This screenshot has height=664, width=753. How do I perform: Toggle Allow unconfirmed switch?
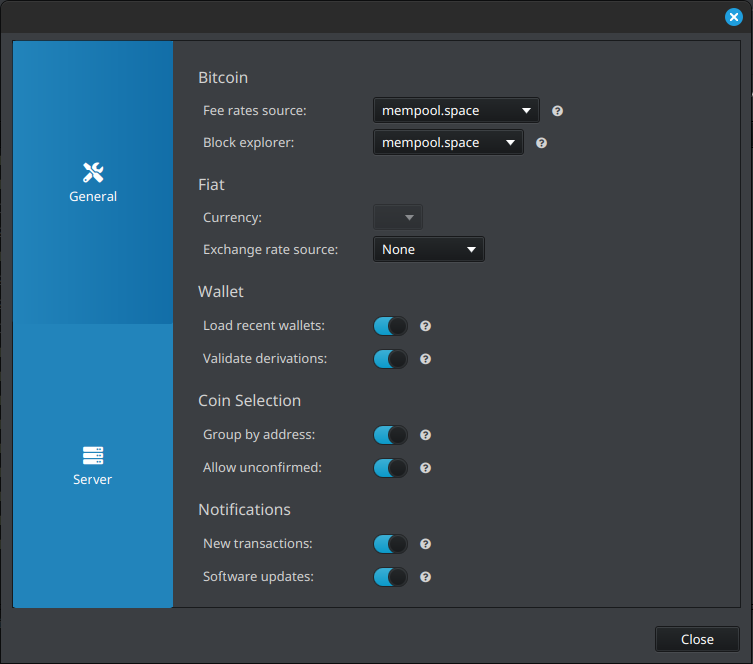(390, 468)
